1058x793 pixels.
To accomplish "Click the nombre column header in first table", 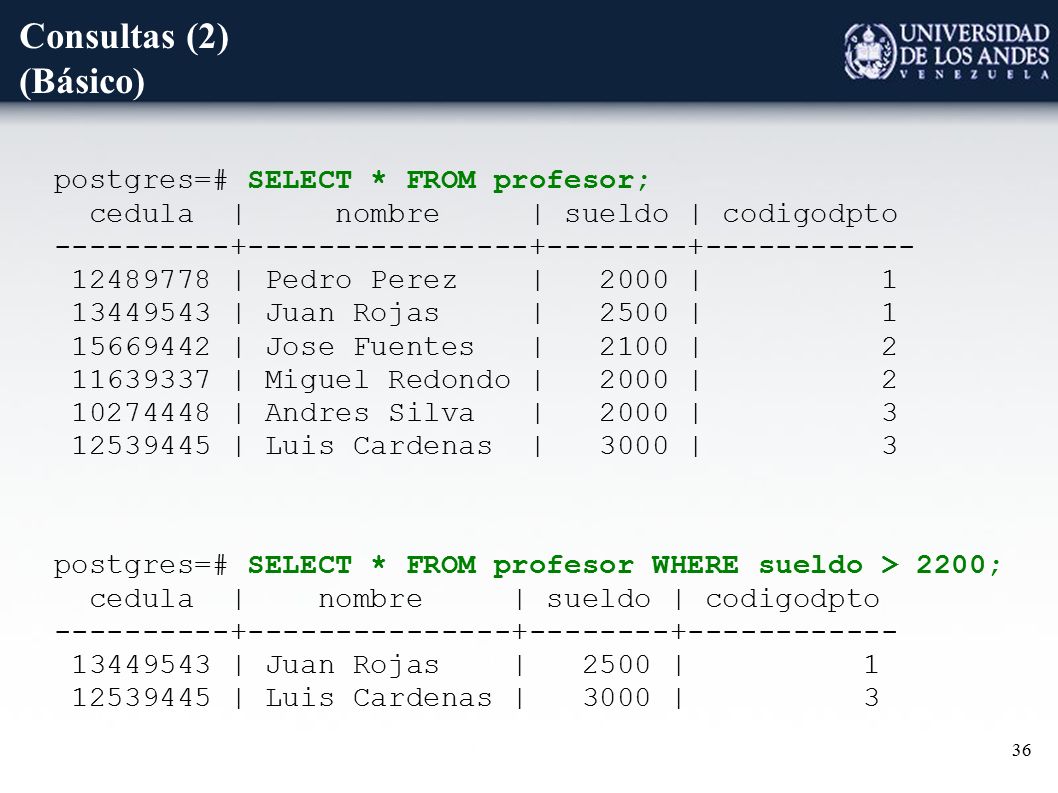I will coord(387,214).
